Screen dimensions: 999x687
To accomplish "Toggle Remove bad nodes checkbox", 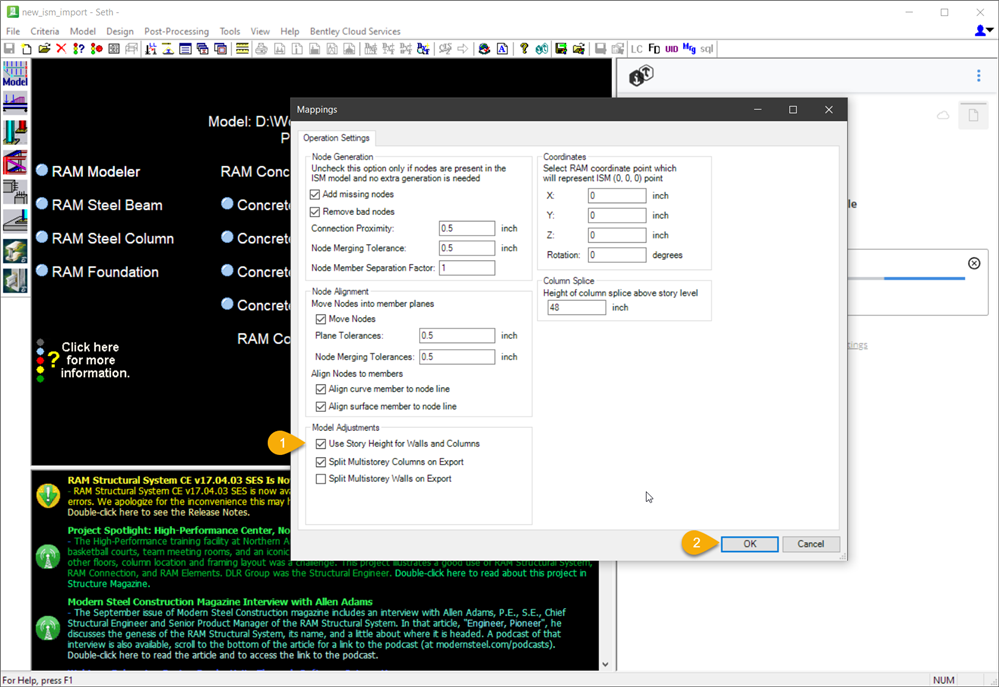I will pos(315,212).
